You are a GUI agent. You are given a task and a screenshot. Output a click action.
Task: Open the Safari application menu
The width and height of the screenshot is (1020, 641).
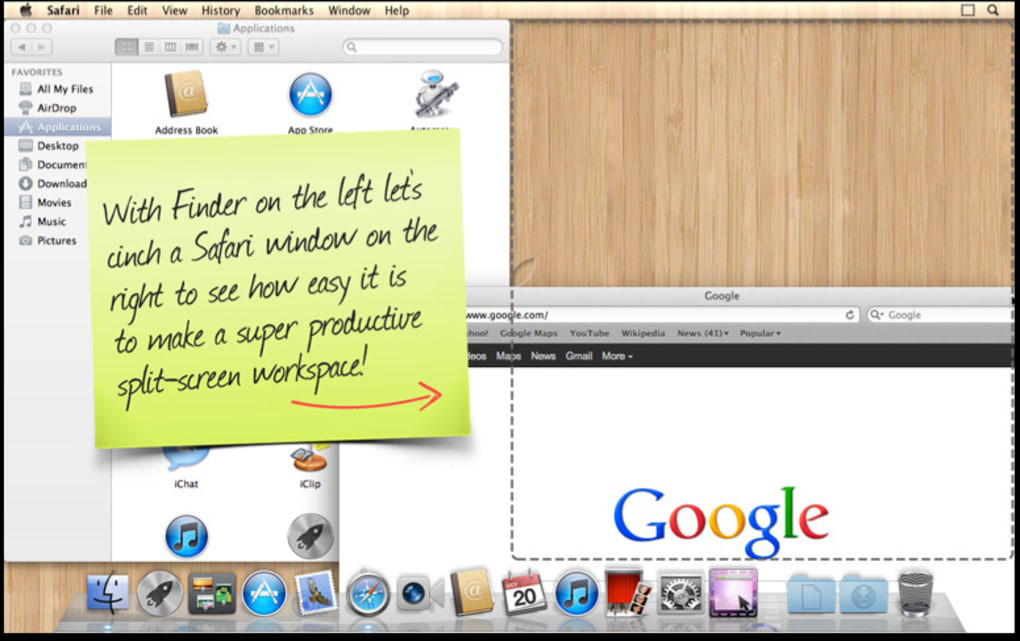63,10
